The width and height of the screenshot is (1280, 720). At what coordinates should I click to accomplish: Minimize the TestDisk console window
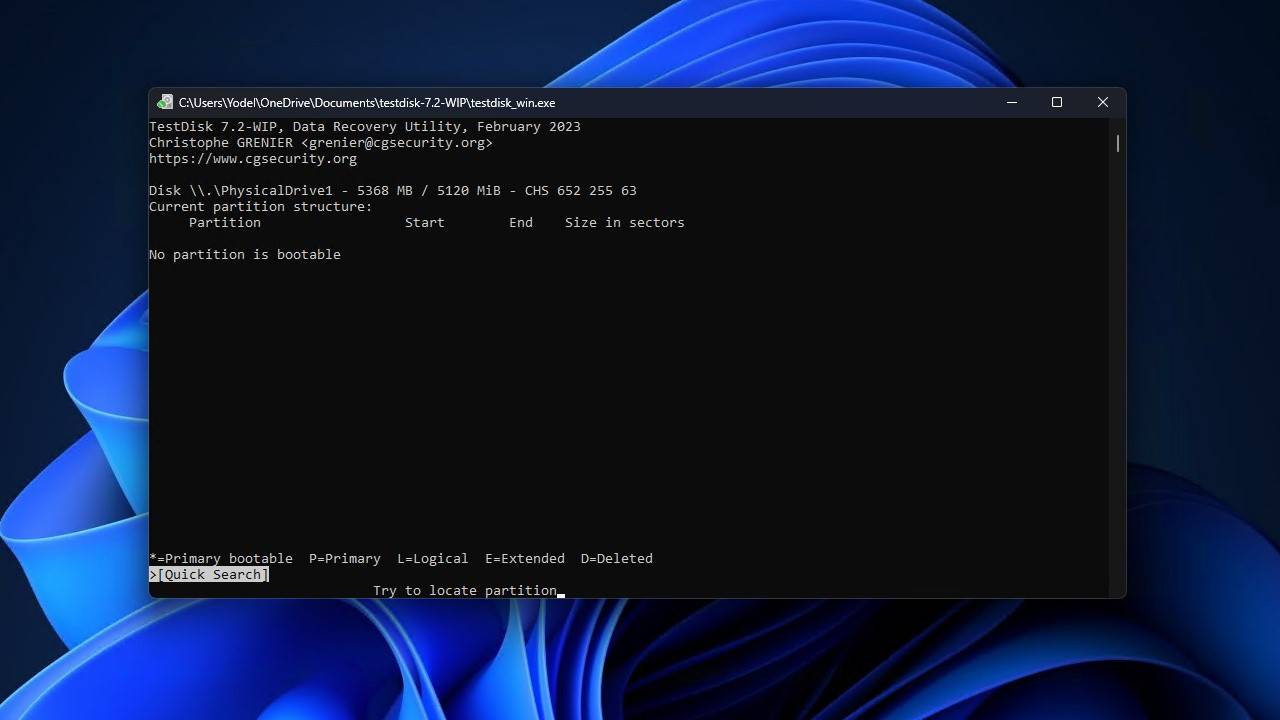1012,103
